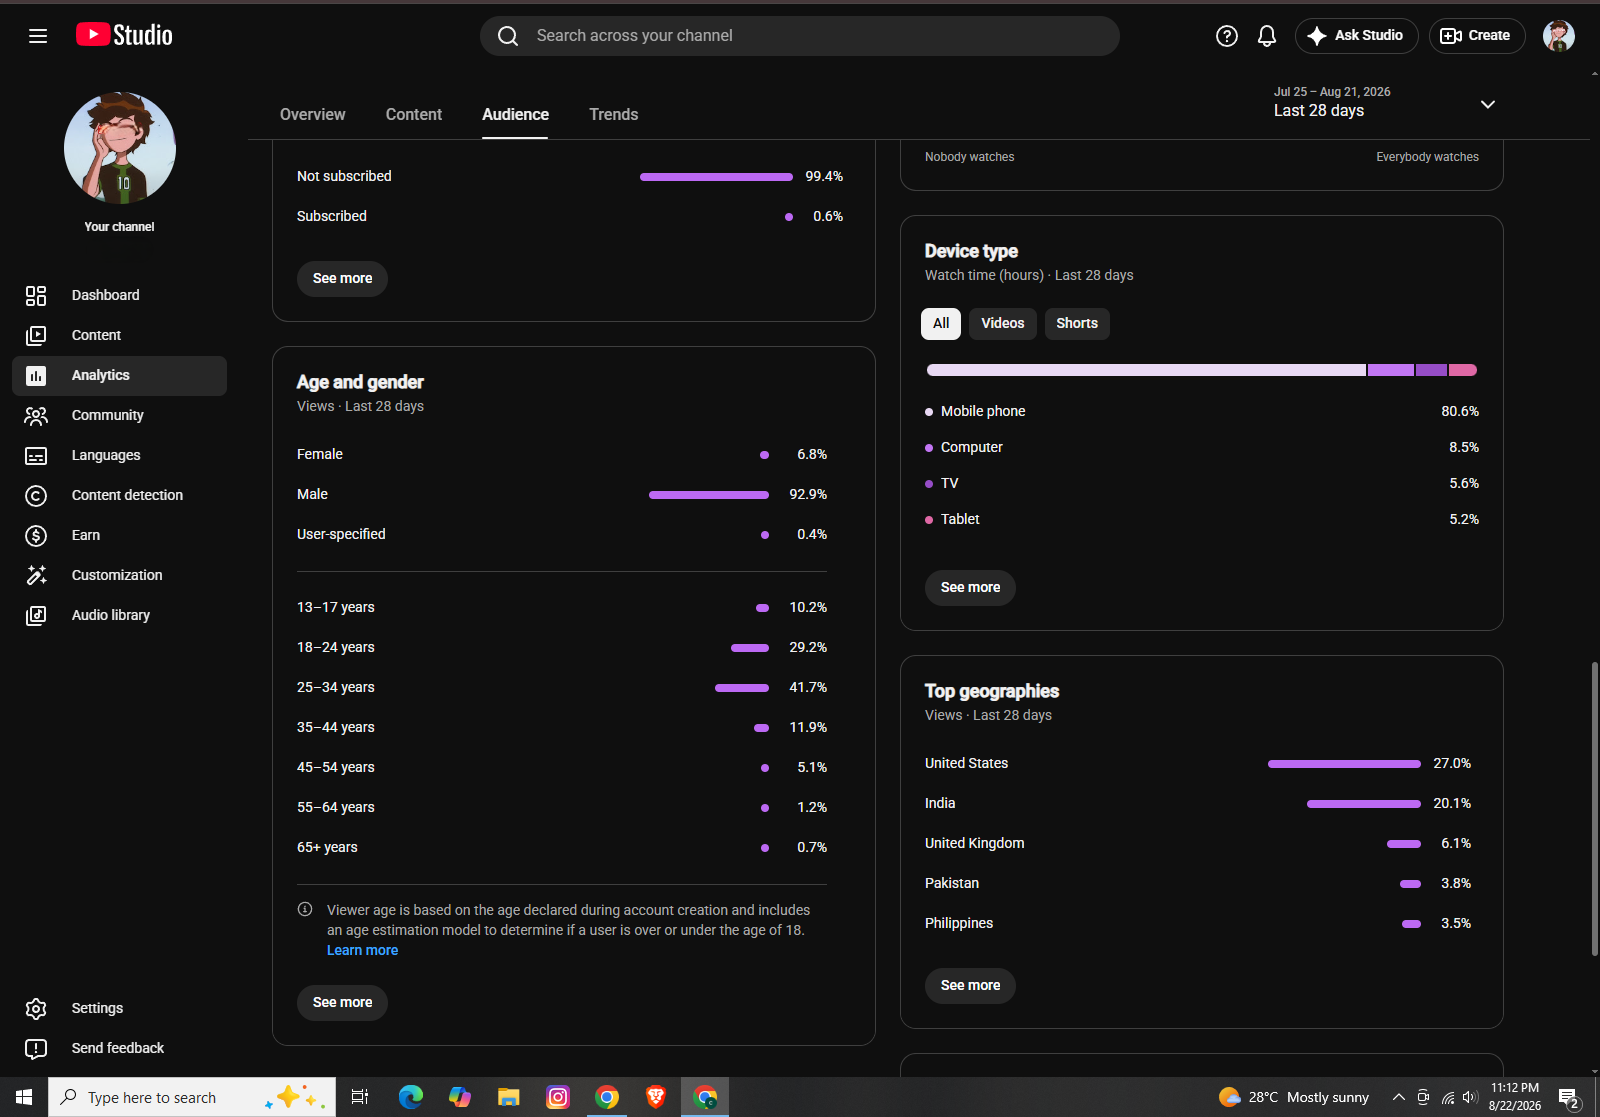Click the 18–24 years age row
Image resolution: width=1600 pixels, height=1117 pixels.
[x=562, y=647]
